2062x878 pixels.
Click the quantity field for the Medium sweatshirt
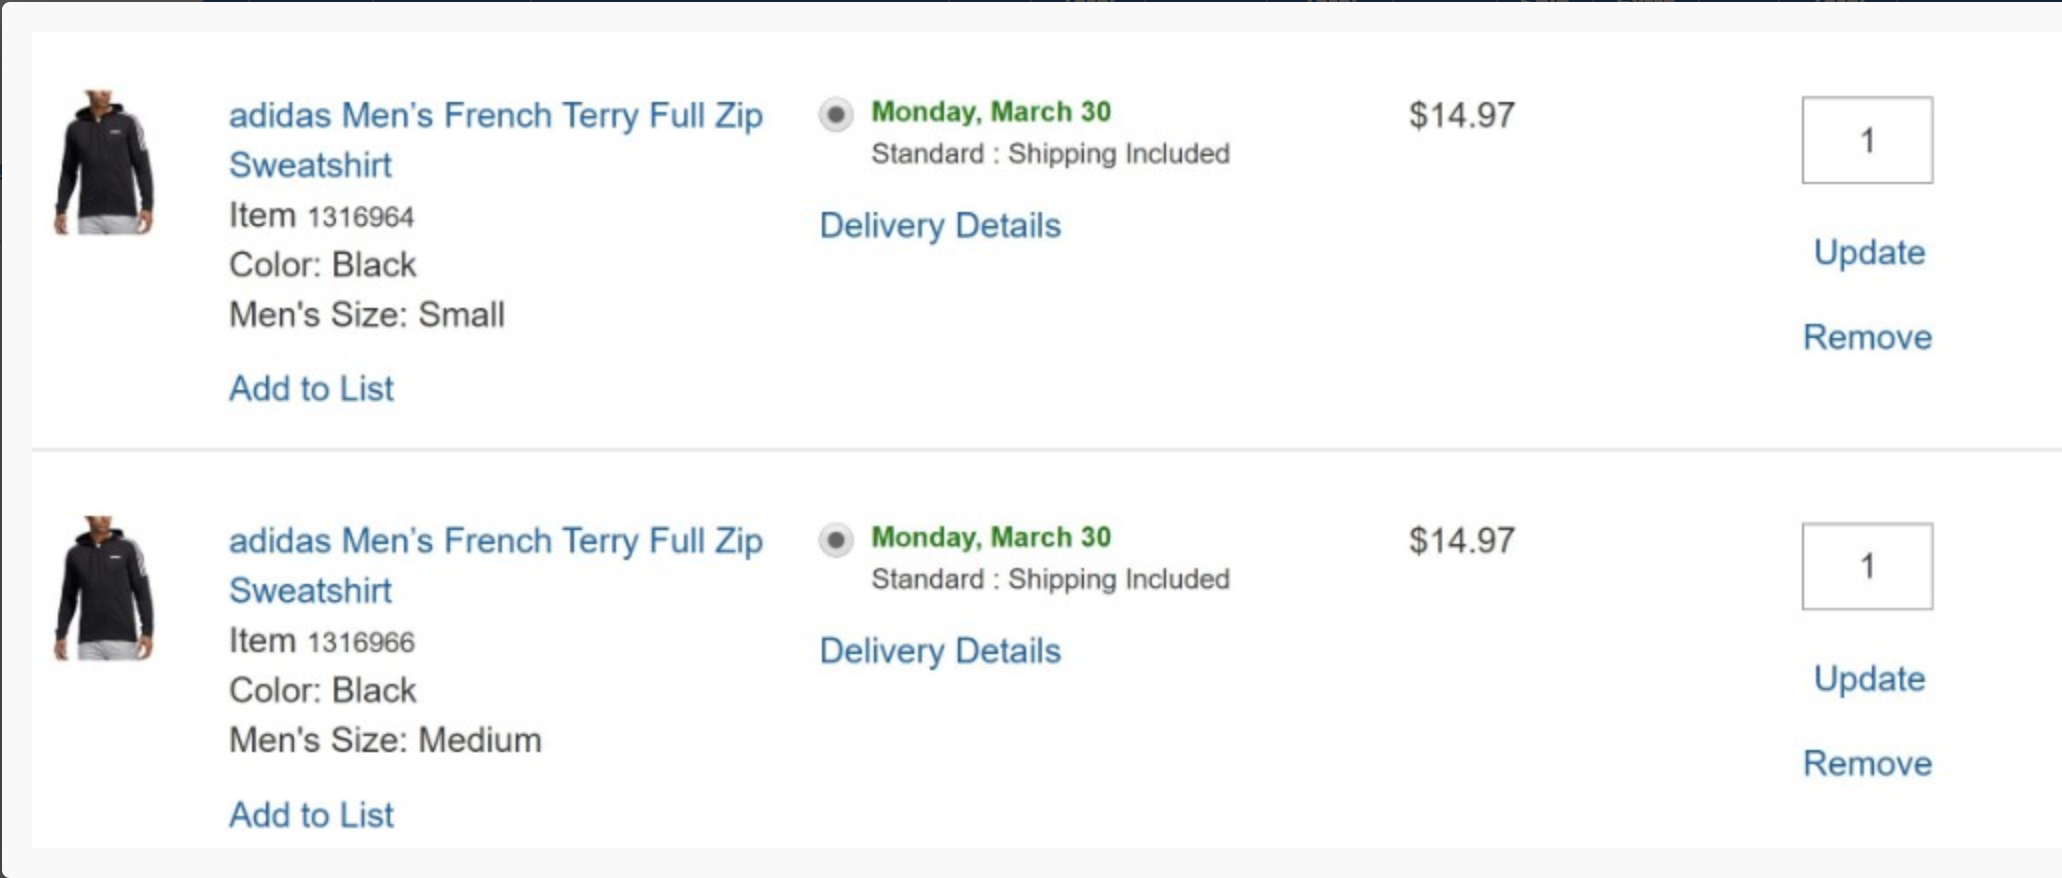(x=1867, y=566)
